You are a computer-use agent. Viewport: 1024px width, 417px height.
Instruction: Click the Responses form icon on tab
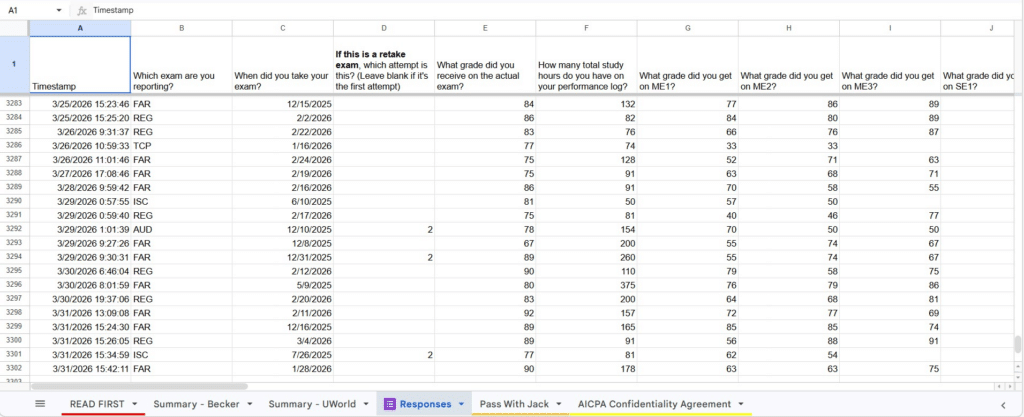[390, 404]
